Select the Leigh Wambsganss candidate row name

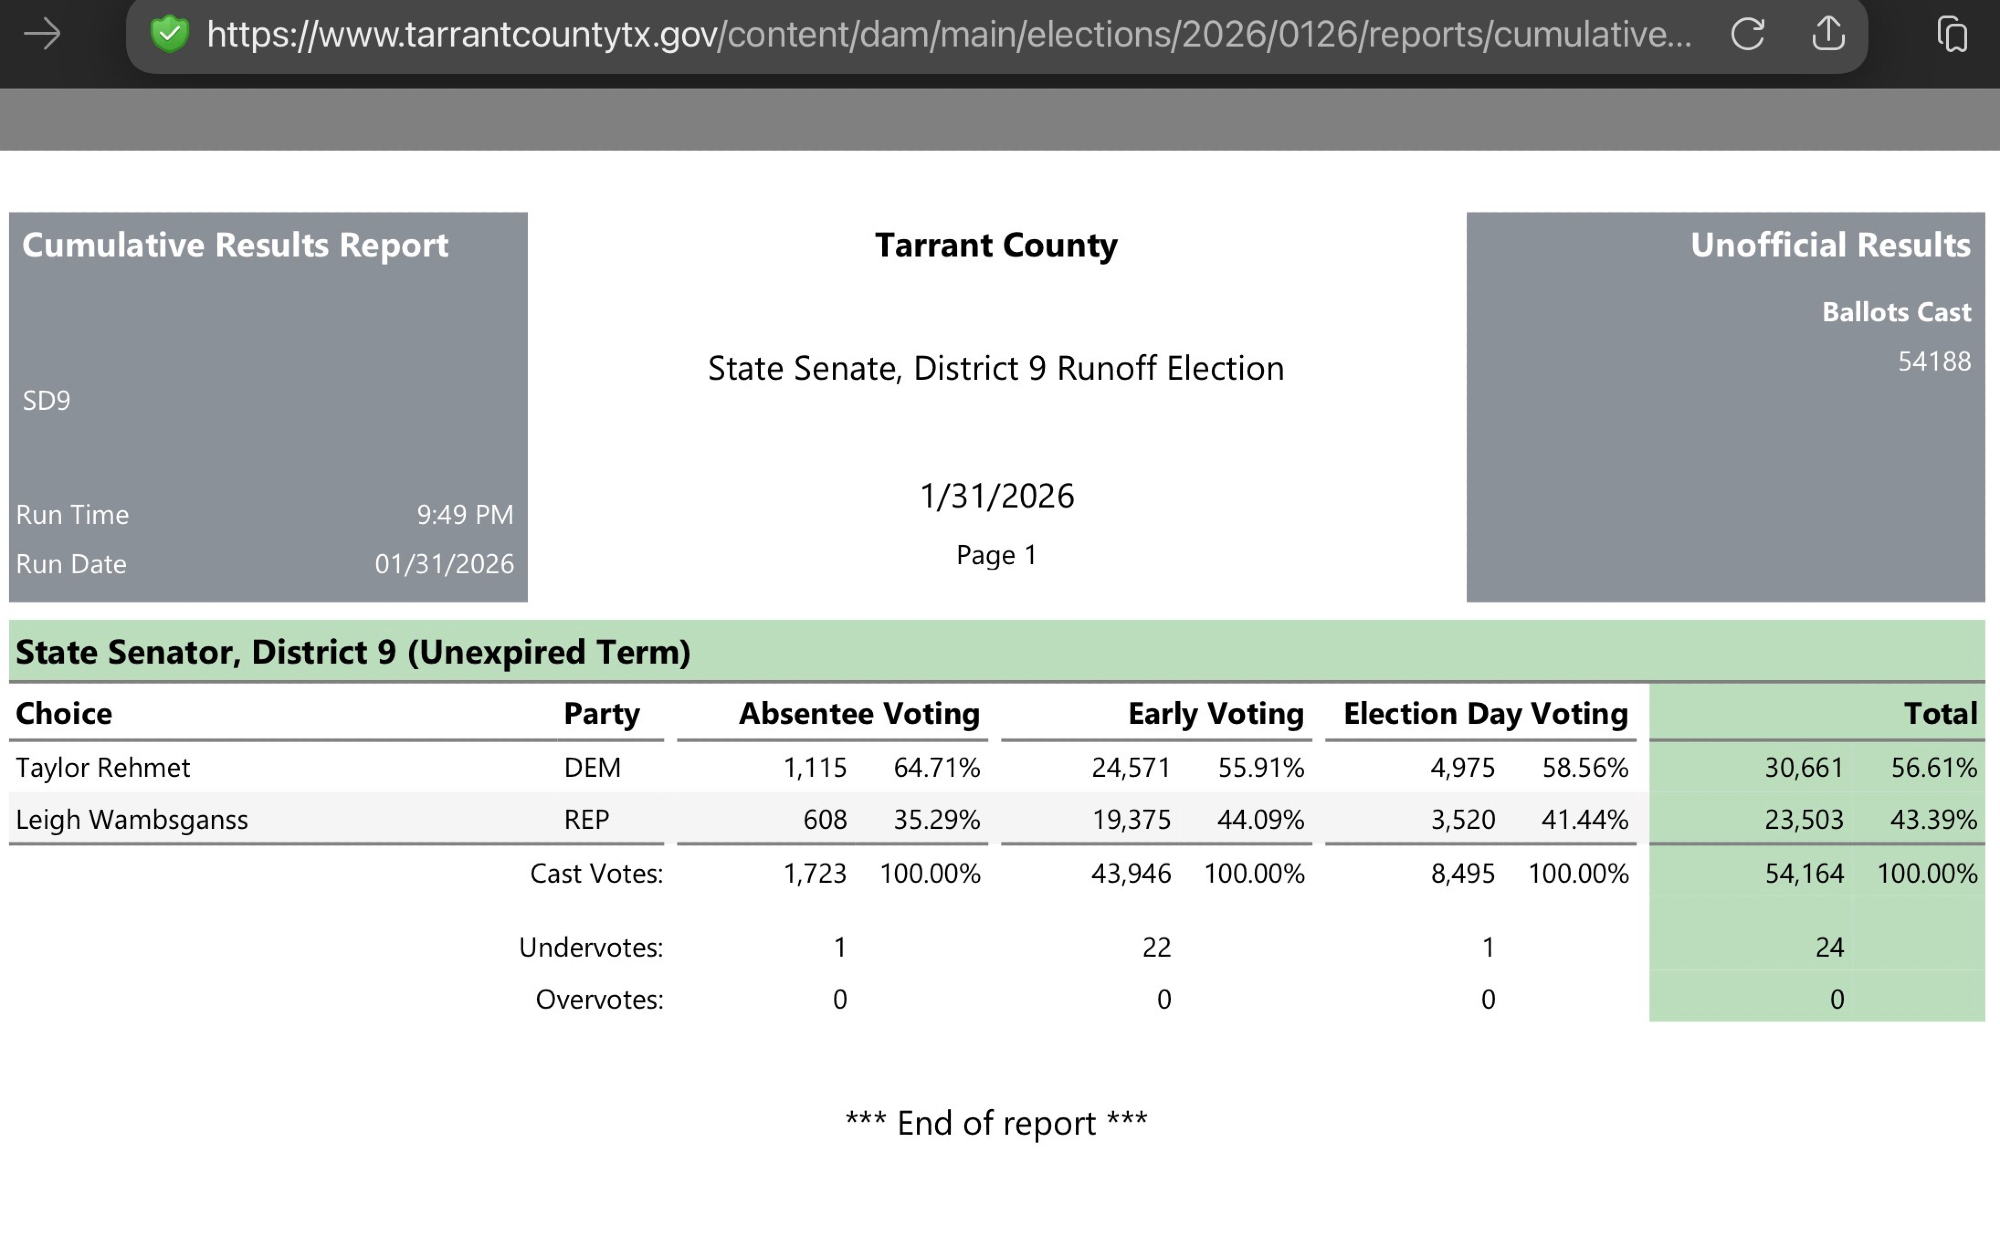132,820
